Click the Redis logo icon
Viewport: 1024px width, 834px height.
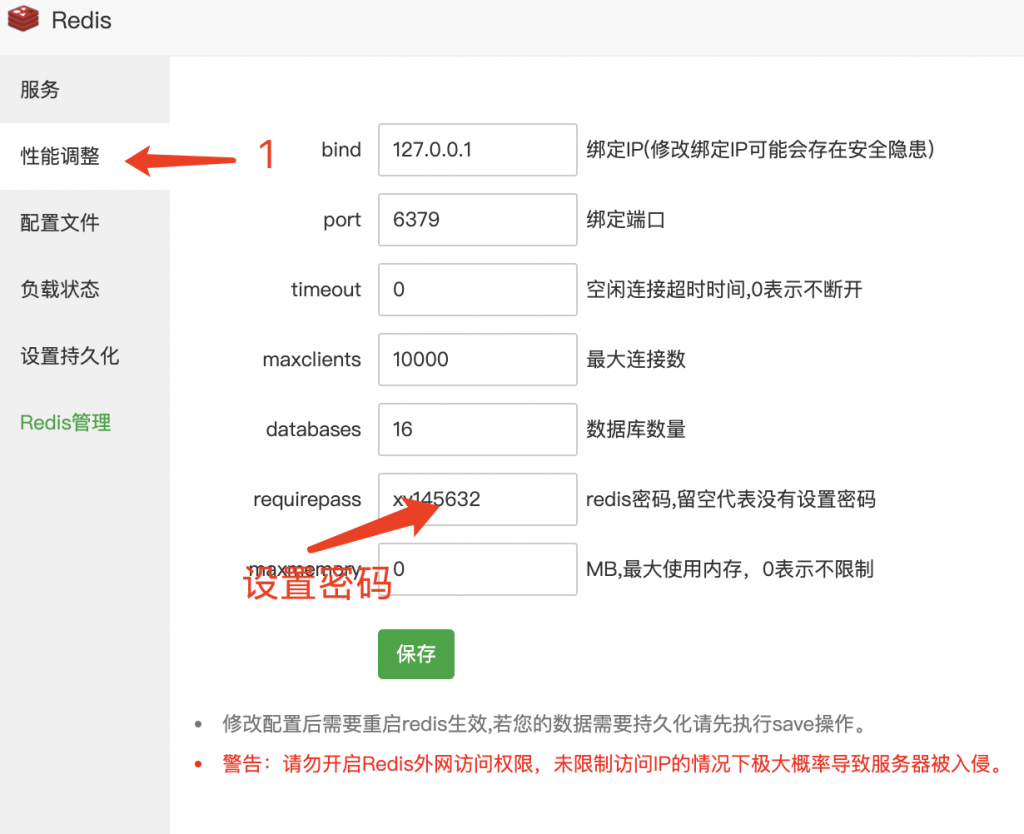click(24, 18)
